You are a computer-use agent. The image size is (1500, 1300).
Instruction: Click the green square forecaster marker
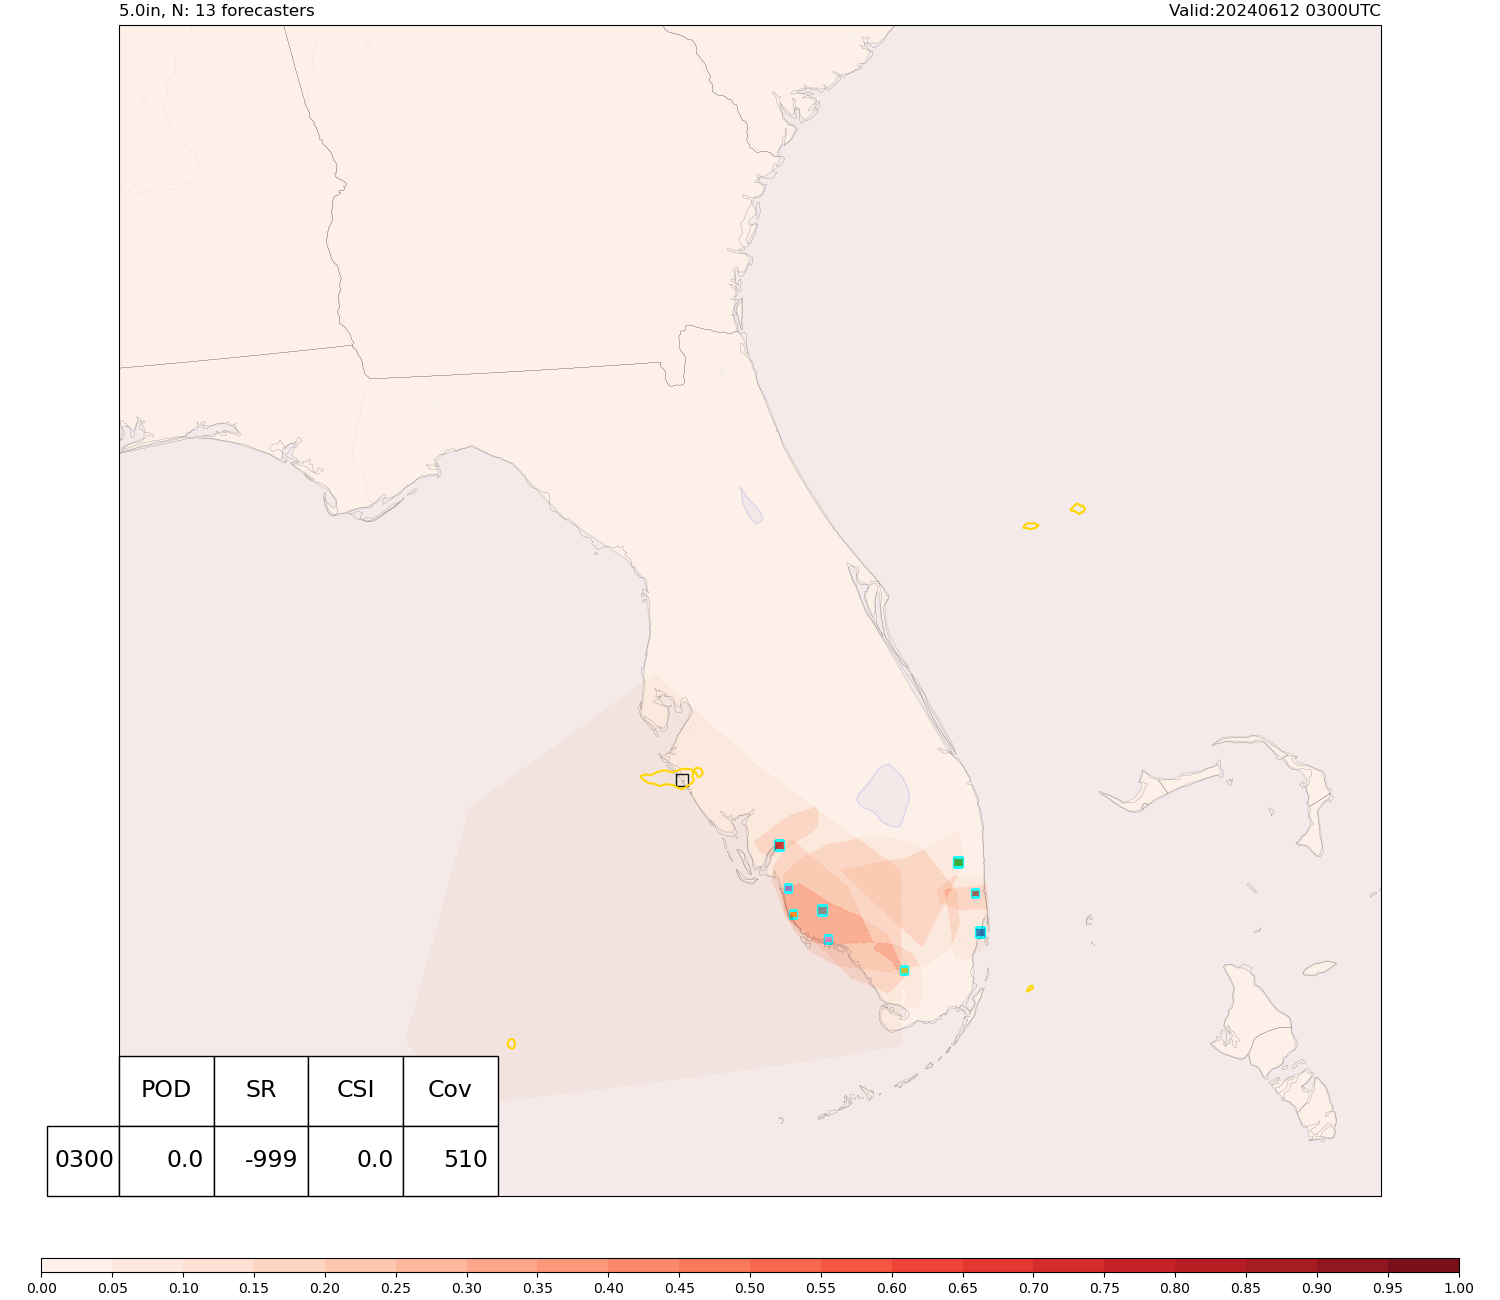coord(958,862)
